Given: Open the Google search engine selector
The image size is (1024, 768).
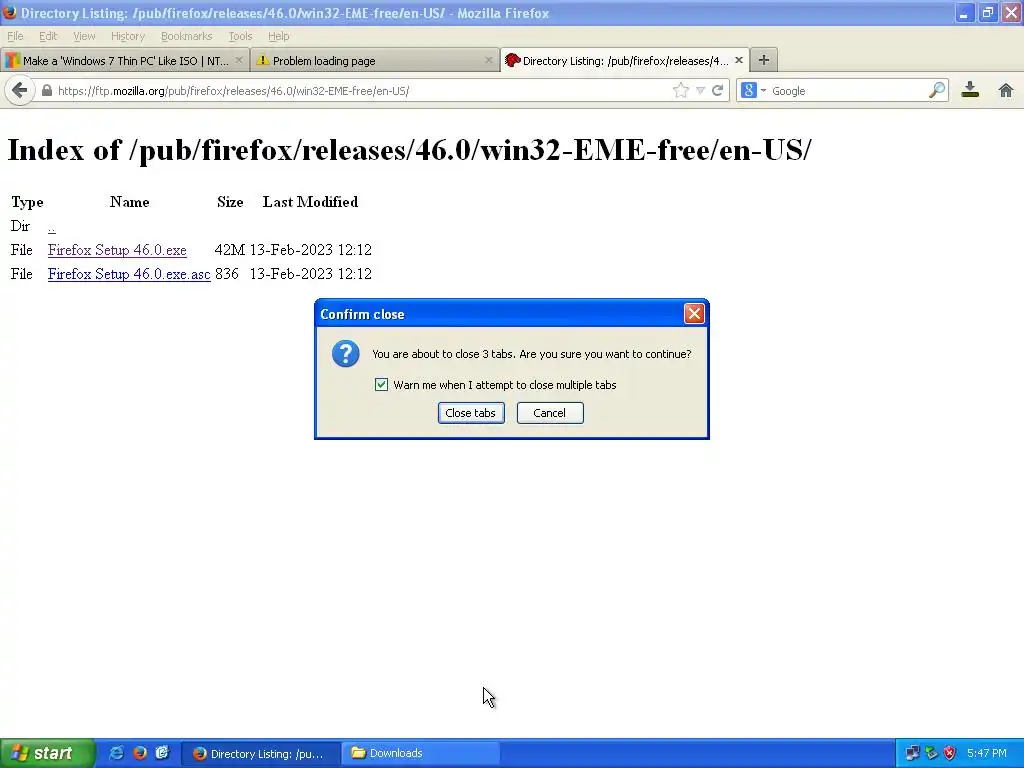Looking at the screenshot, I should [x=753, y=91].
